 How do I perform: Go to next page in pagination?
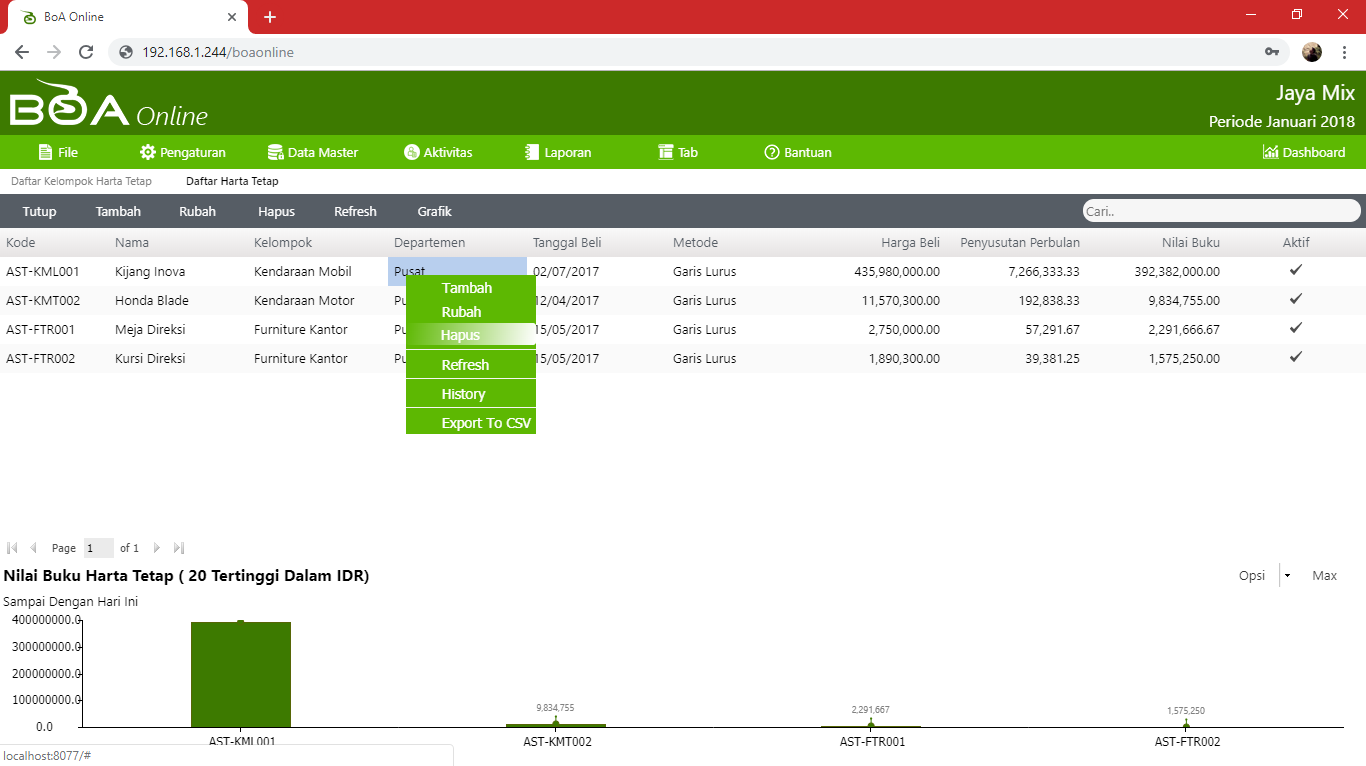coord(157,548)
